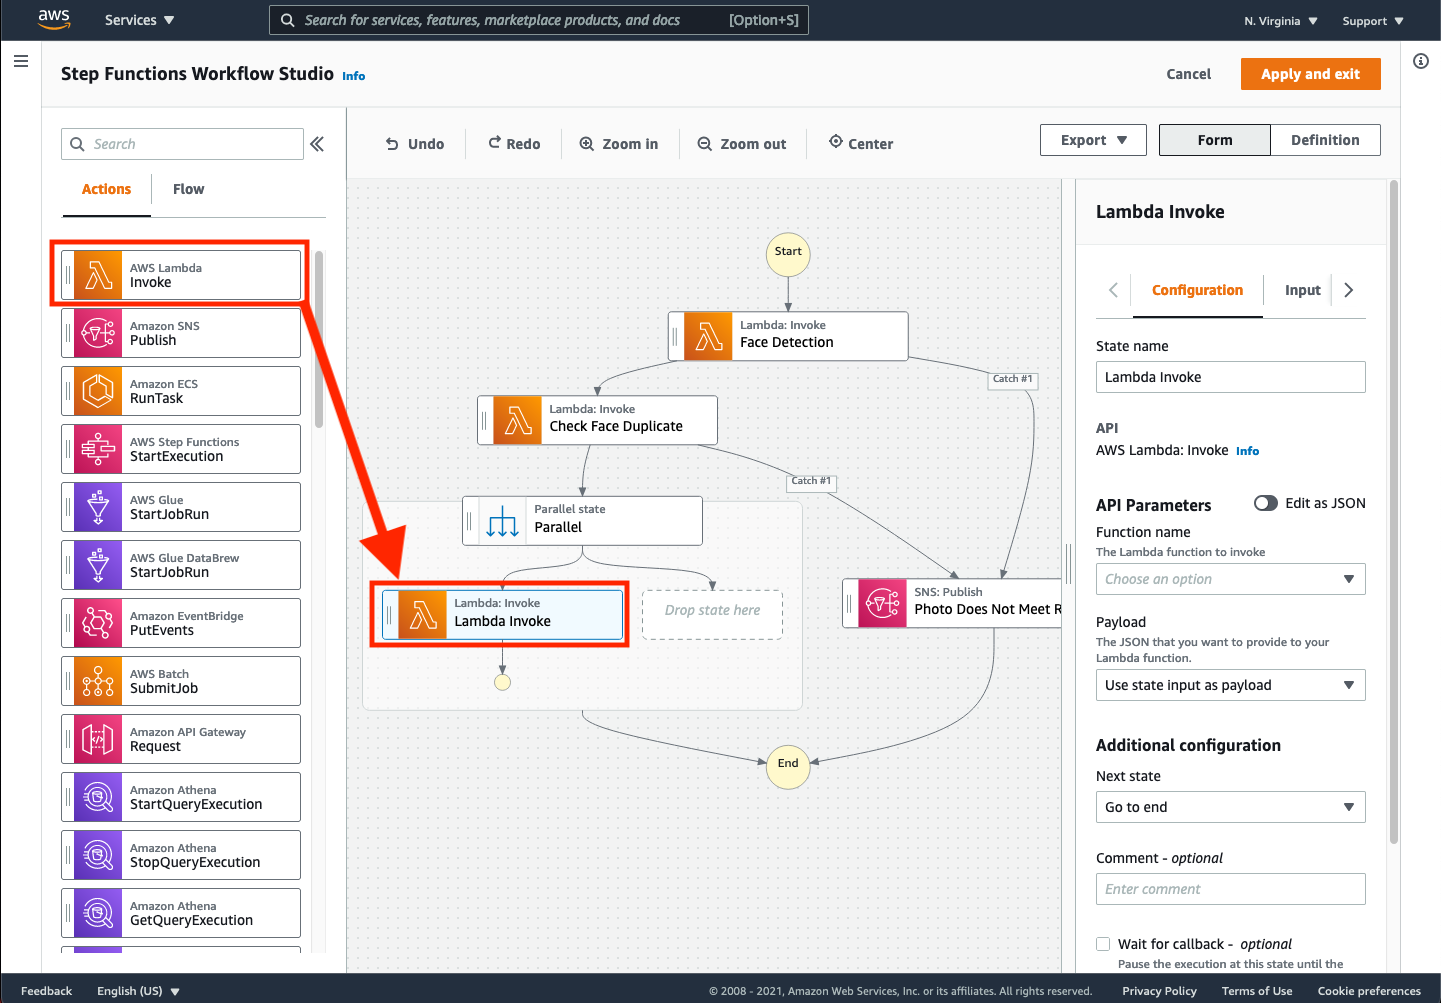Select the Check Face Duplicate state

click(x=598, y=420)
